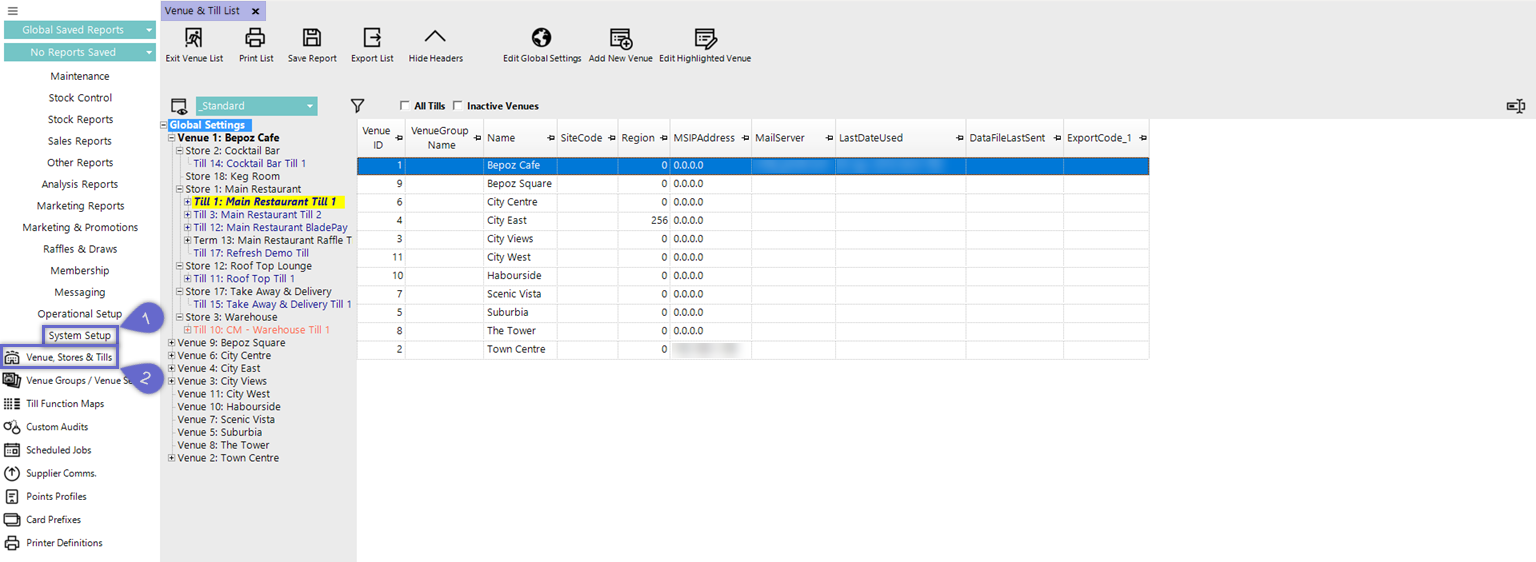Open the Marketing & Promotions menu

pos(80,227)
